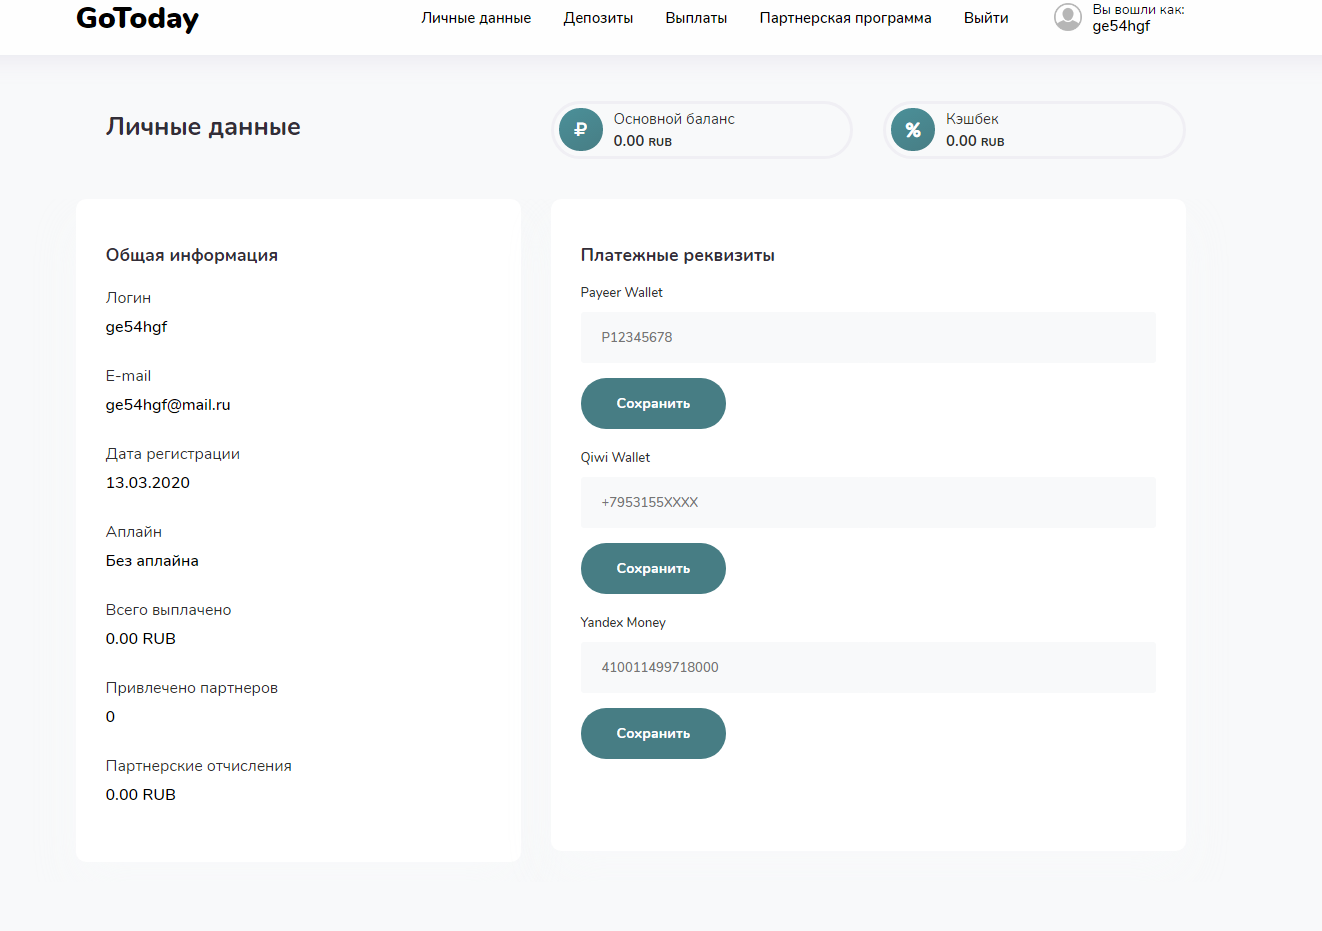Screen dimensions: 1322x931
Task: Click the Всего выплачено label
Action: 168,610
